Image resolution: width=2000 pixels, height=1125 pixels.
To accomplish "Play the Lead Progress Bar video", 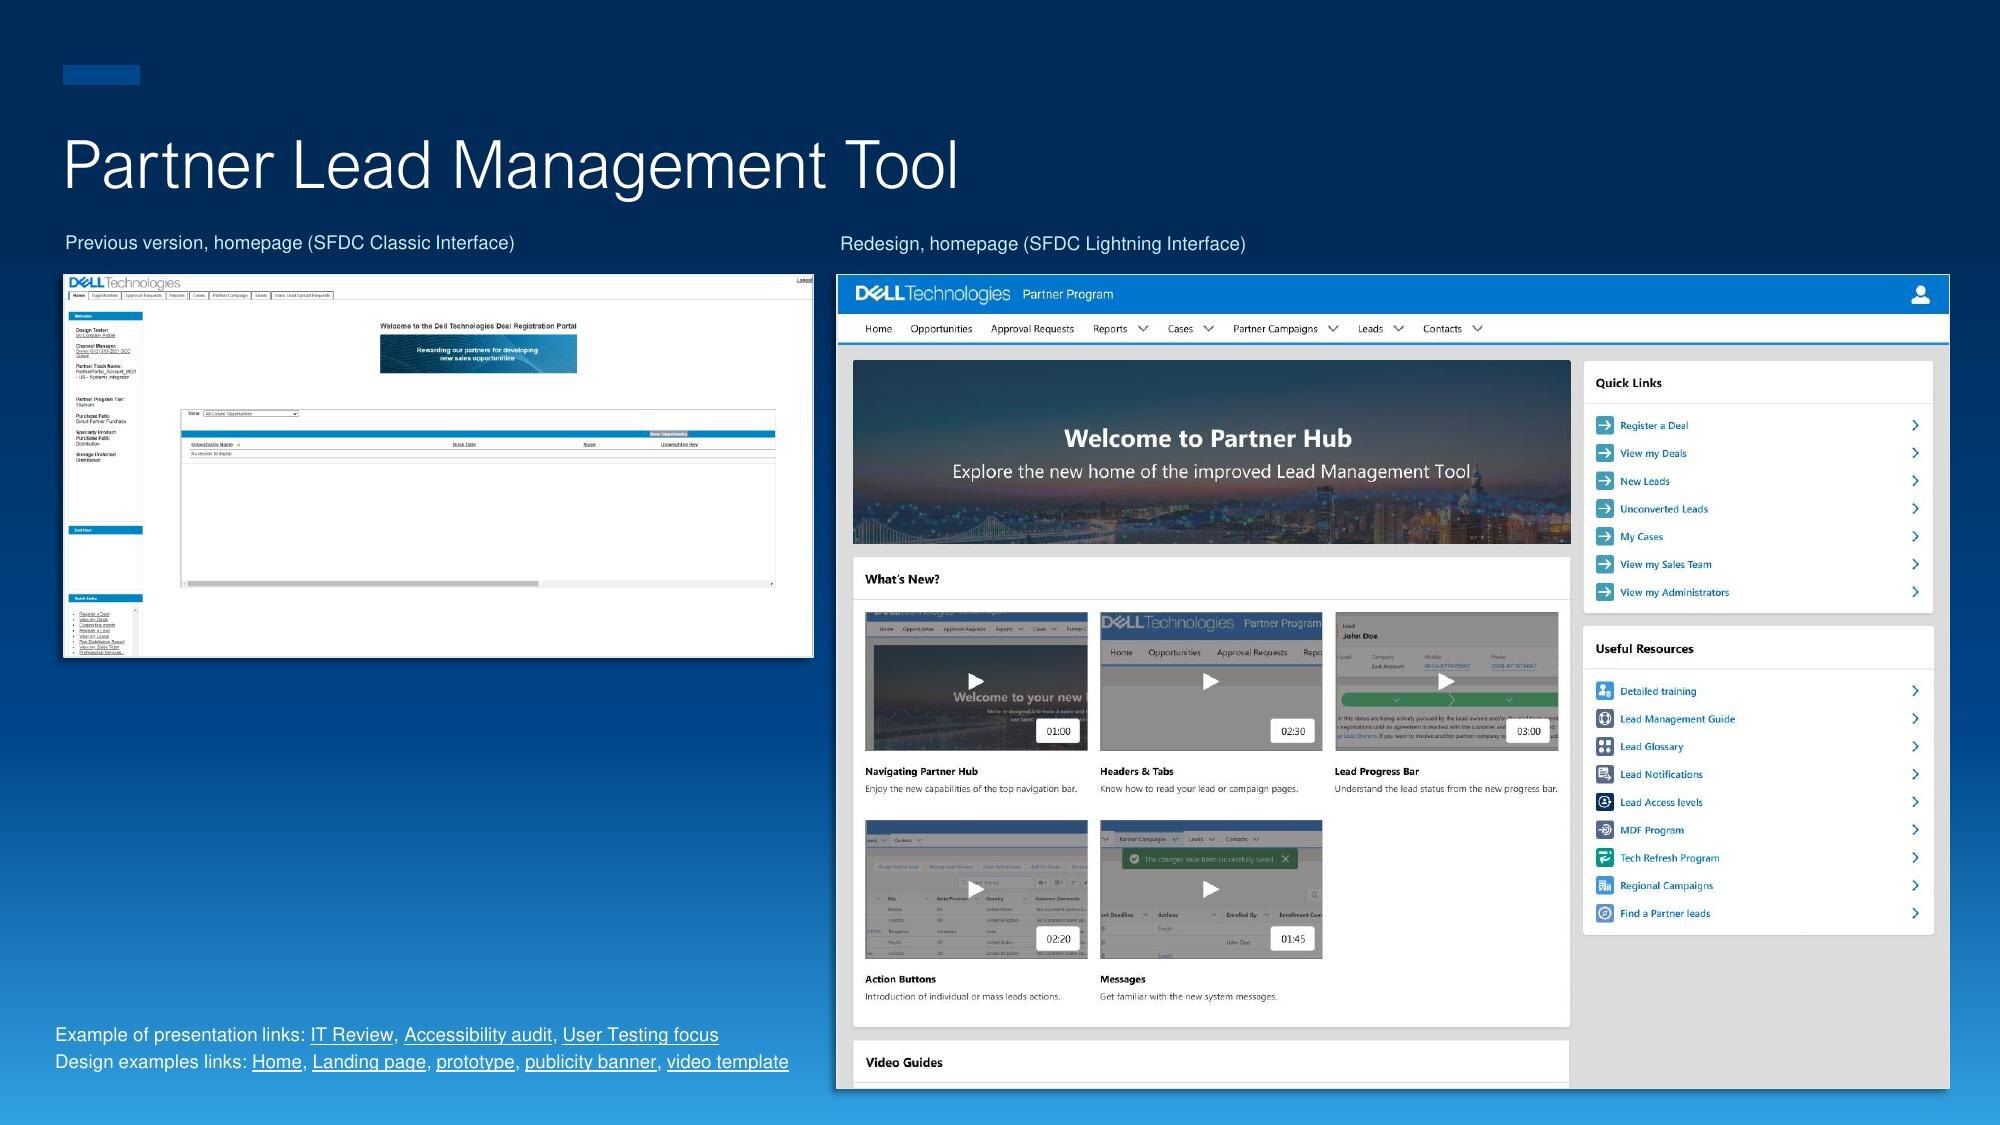I will pyautogui.click(x=1446, y=682).
